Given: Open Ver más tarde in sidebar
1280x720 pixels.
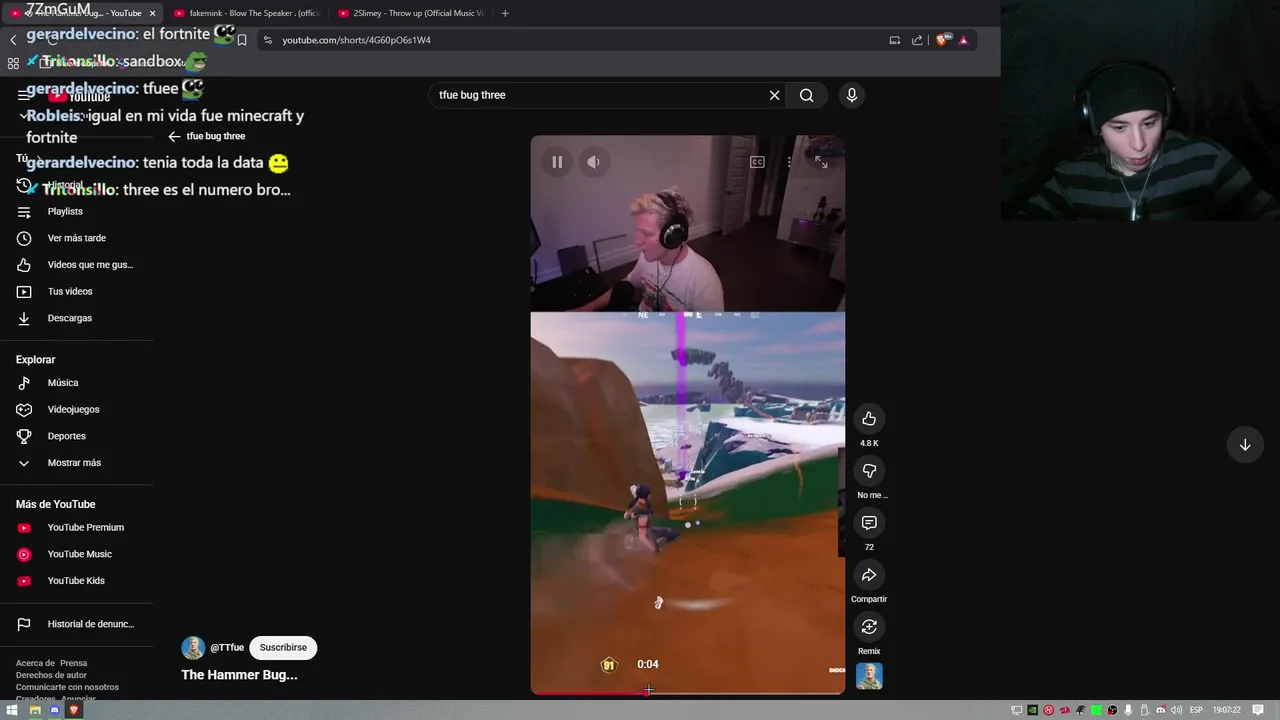Looking at the screenshot, I should [x=77, y=238].
